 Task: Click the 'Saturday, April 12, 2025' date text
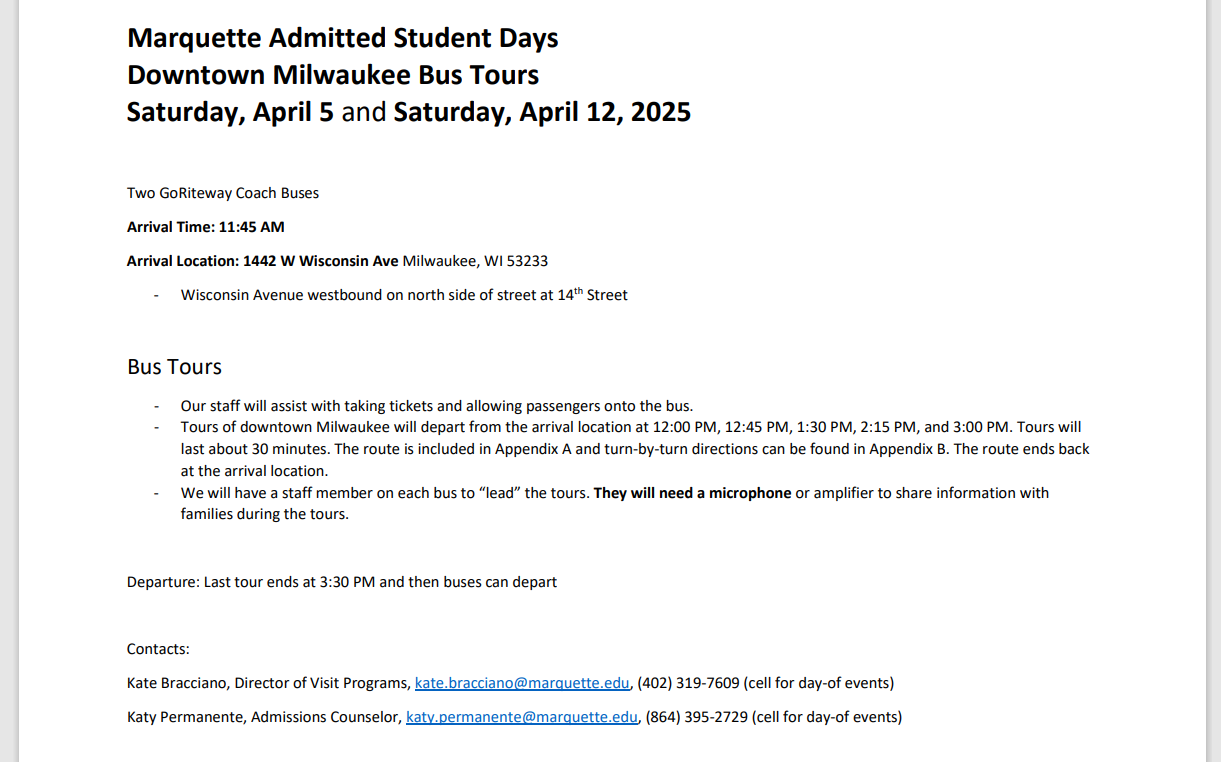[542, 112]
